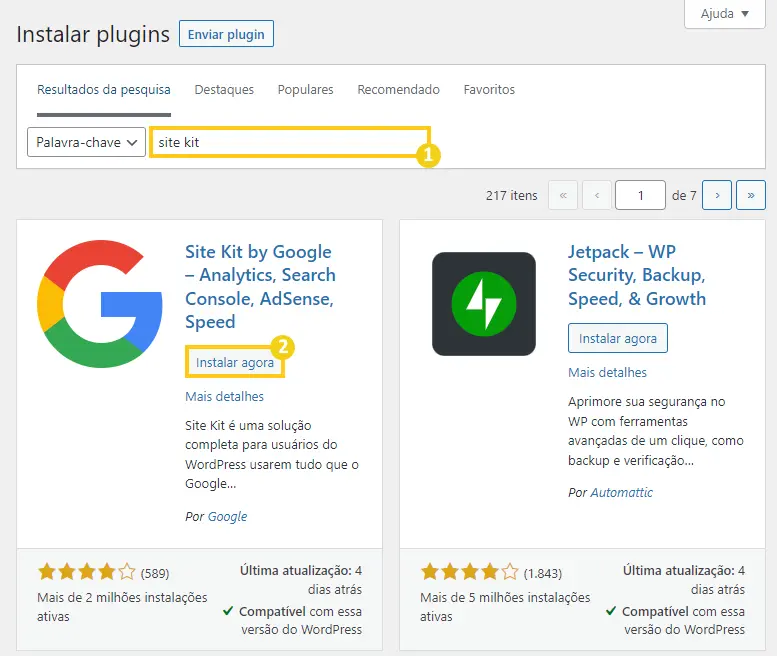This screenshot has height=656, width=777.
Task: Focus the plugin search field containing site kit
Action: click(290, 142)
